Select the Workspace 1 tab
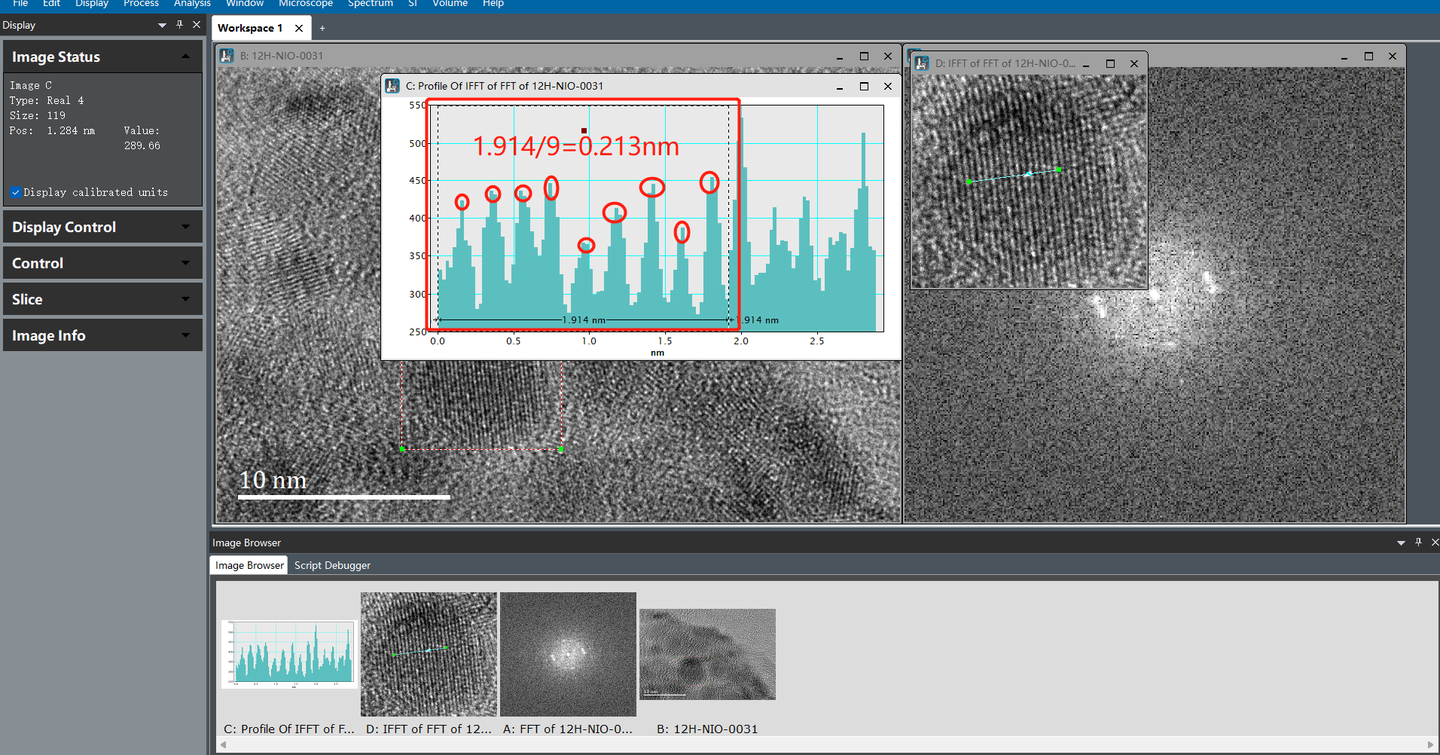The height and width of the screenshot is (755, 1440). 250,28
